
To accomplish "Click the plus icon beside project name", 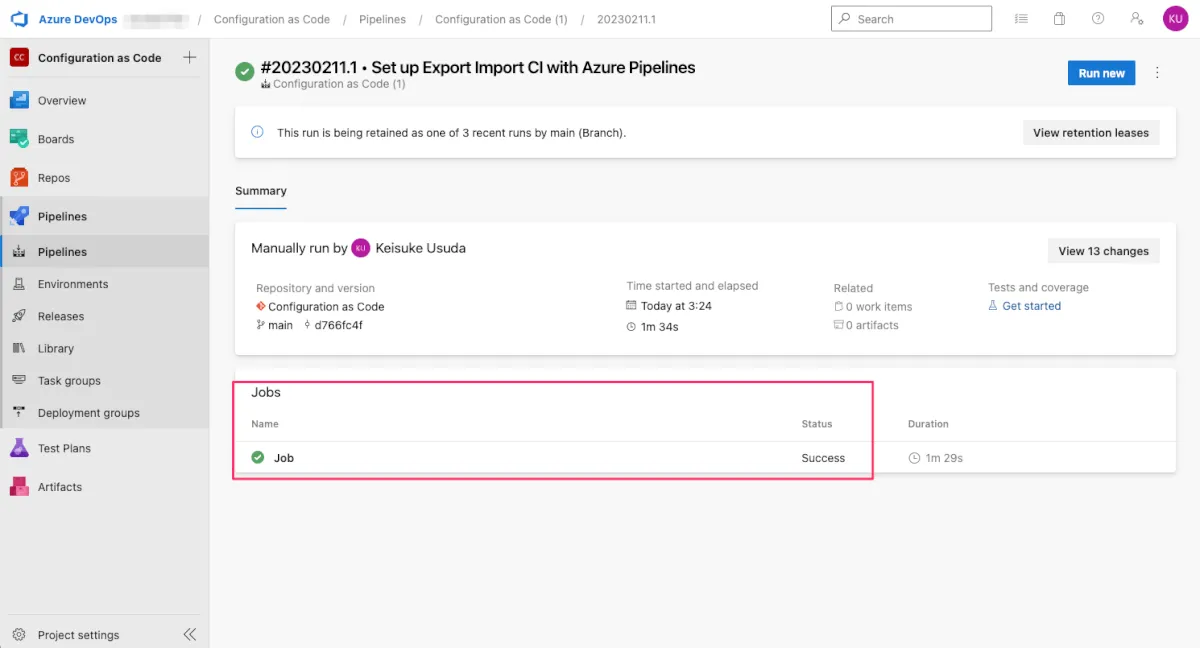I will pyautogui.click(x=190, y=57).
